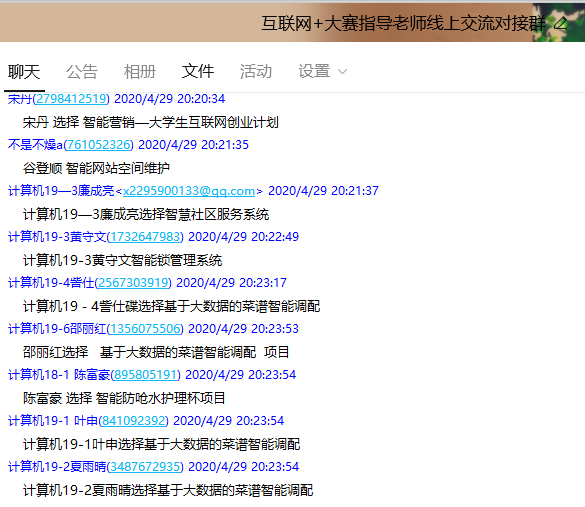The image size is (585, 507).
Task: Open QQ number link 1356075506
Action: pyautogui.click(x=145, y=329)
